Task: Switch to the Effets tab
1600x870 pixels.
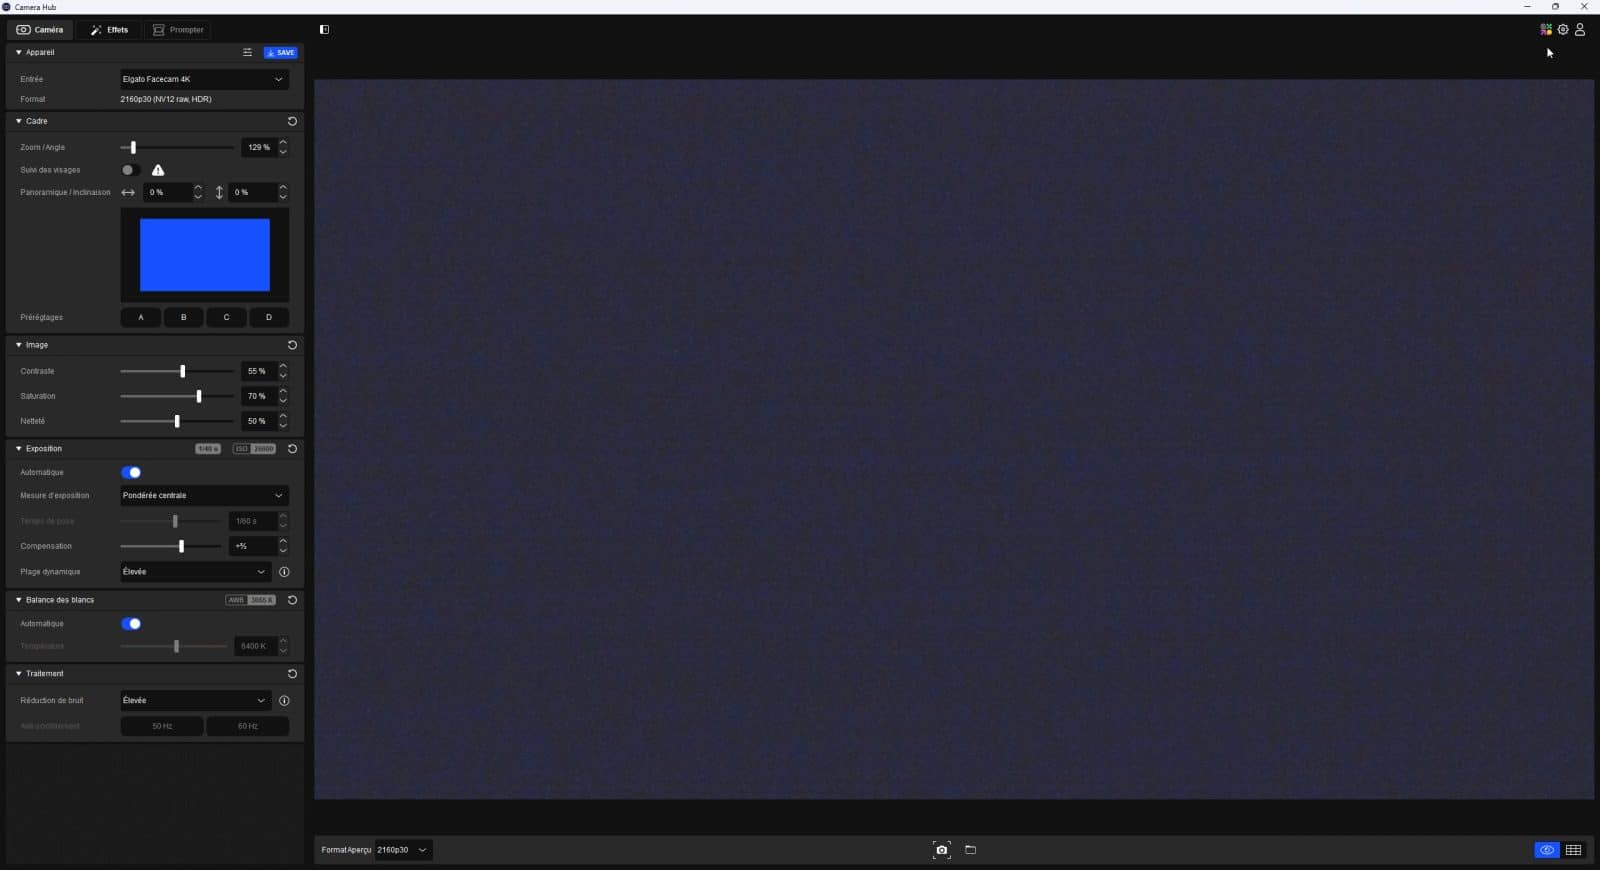Action: (109, 30)
